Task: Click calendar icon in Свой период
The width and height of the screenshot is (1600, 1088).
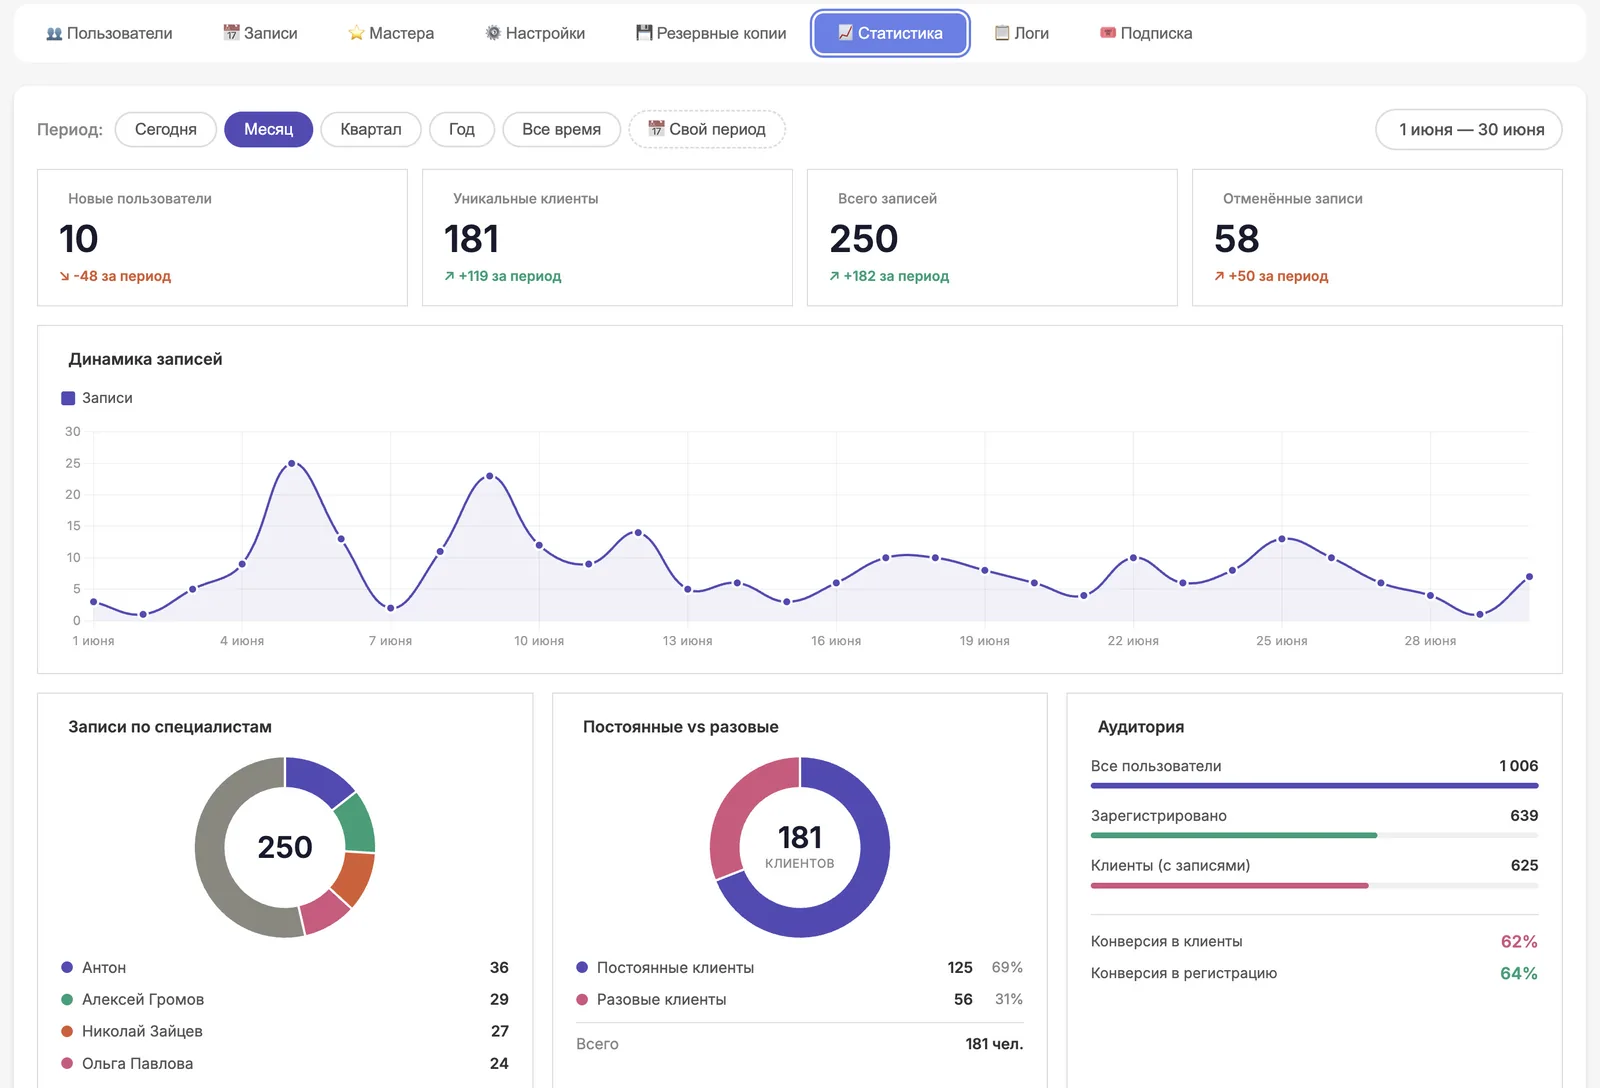Action: pos(656,129)
